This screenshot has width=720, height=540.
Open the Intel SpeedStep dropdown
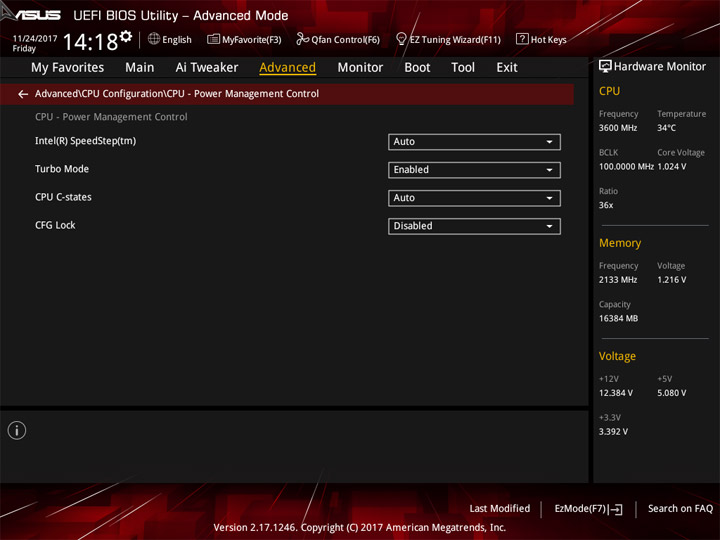click(474, 142)
